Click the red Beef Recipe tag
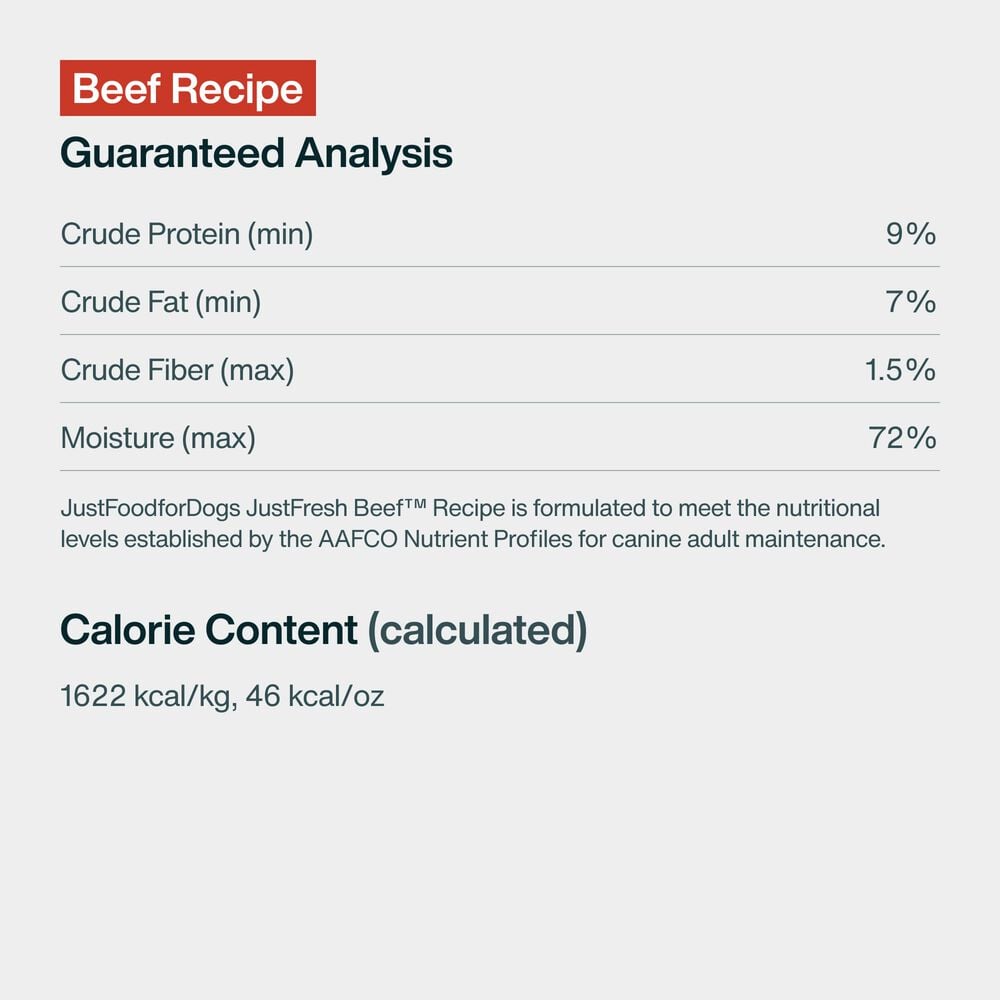Image resolution: width=1000 pixels, height=1000 pixels. 188,89
